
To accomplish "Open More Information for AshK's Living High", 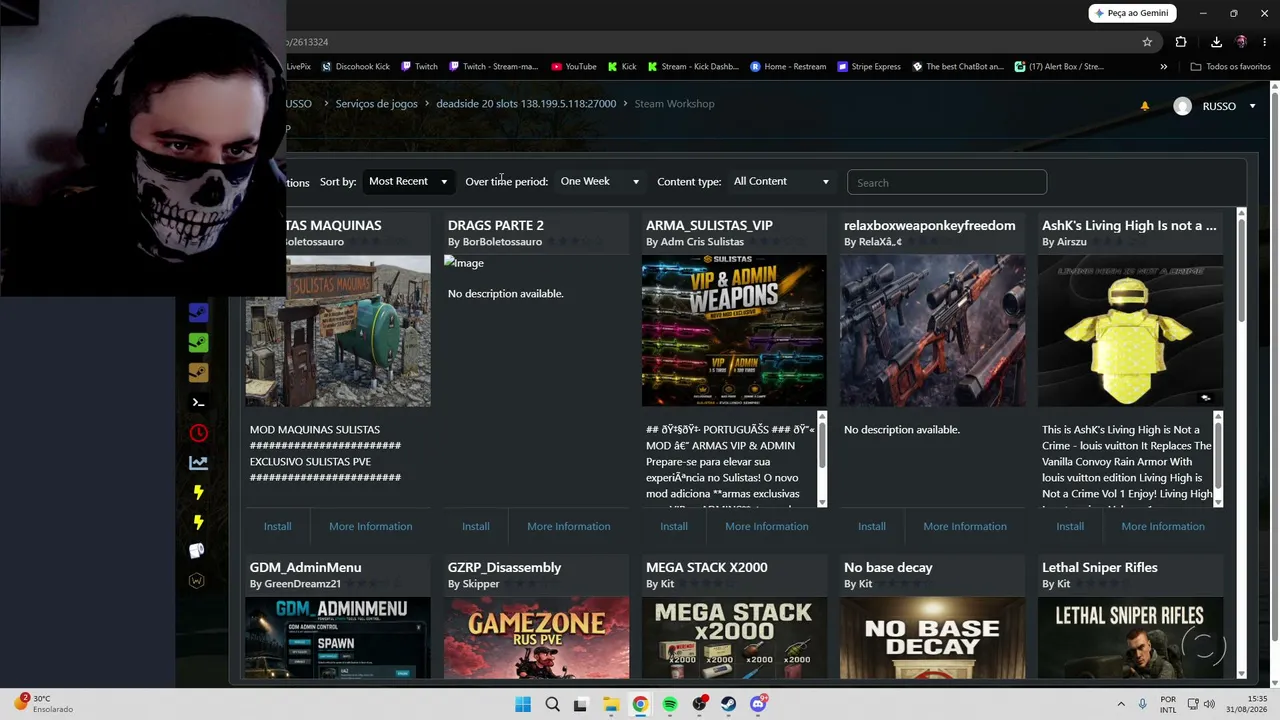I will click(x=1162, y=526).
